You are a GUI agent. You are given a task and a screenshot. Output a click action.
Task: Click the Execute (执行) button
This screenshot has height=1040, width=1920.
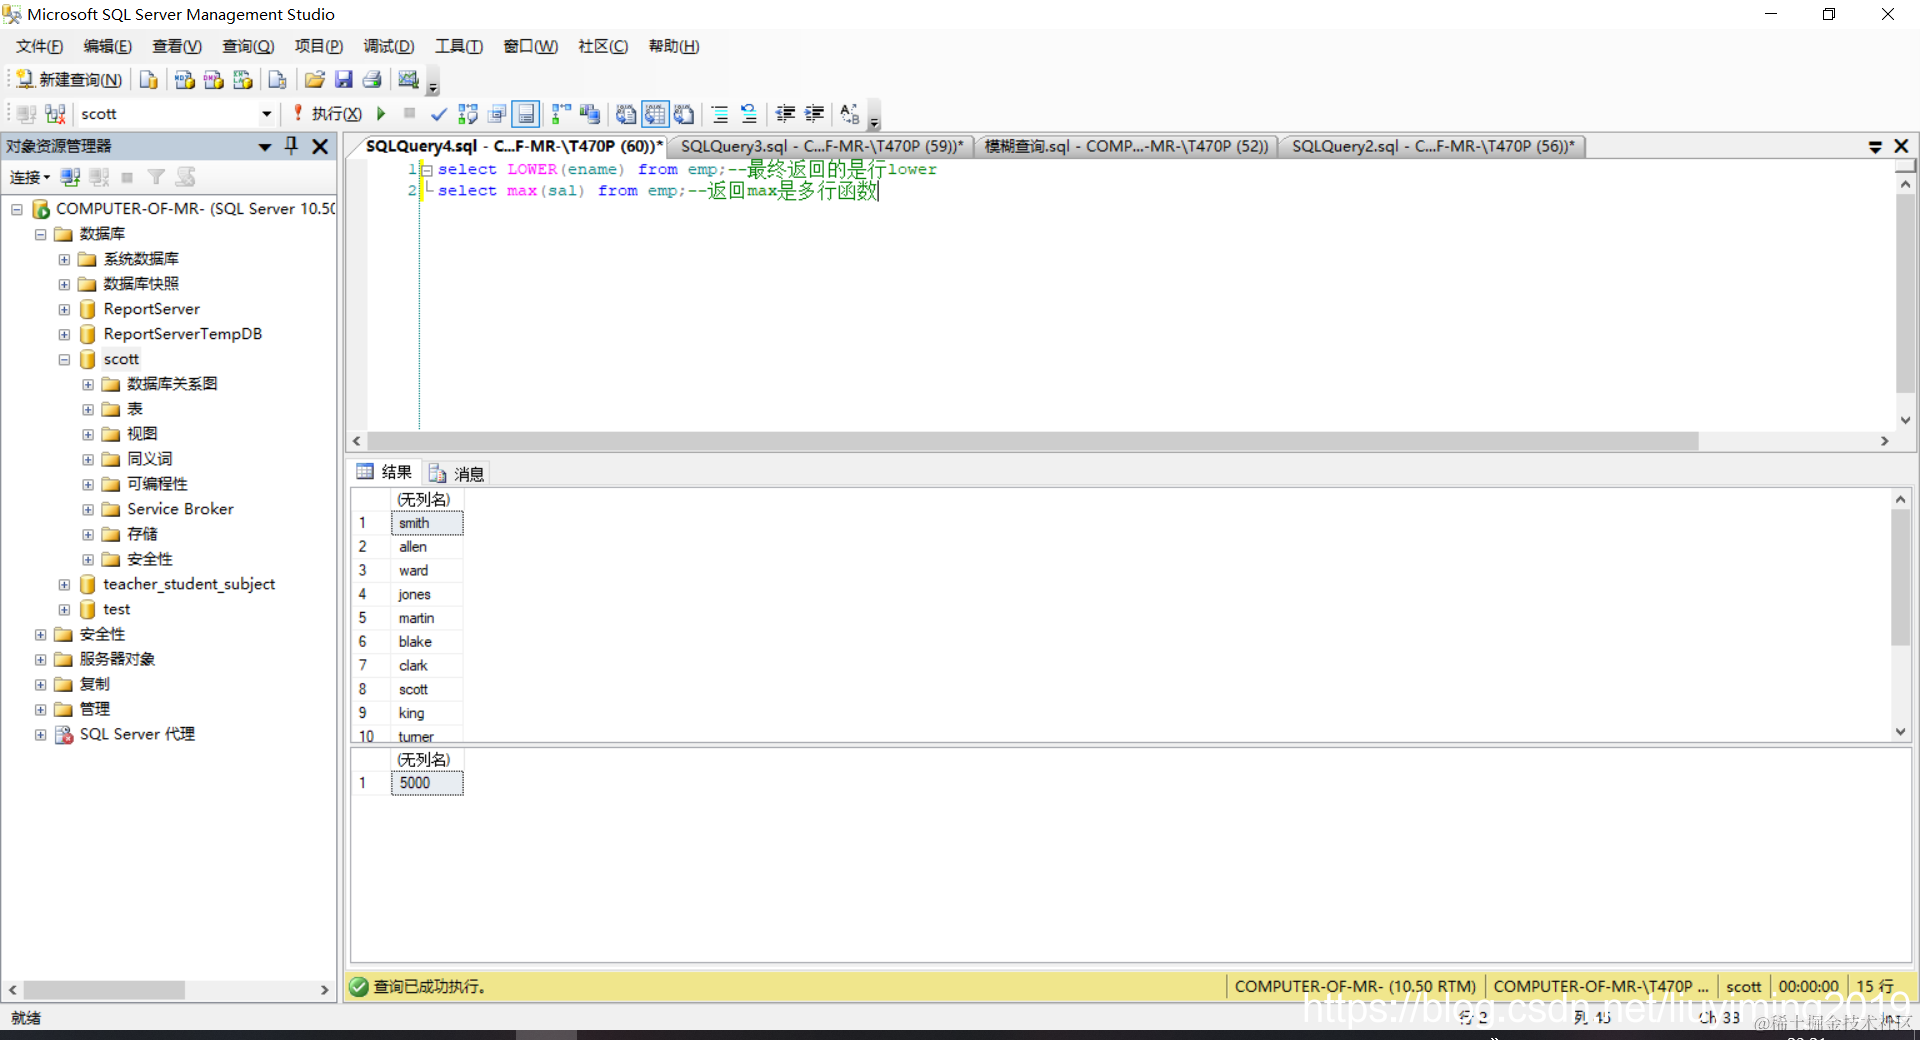pos(327,114)
